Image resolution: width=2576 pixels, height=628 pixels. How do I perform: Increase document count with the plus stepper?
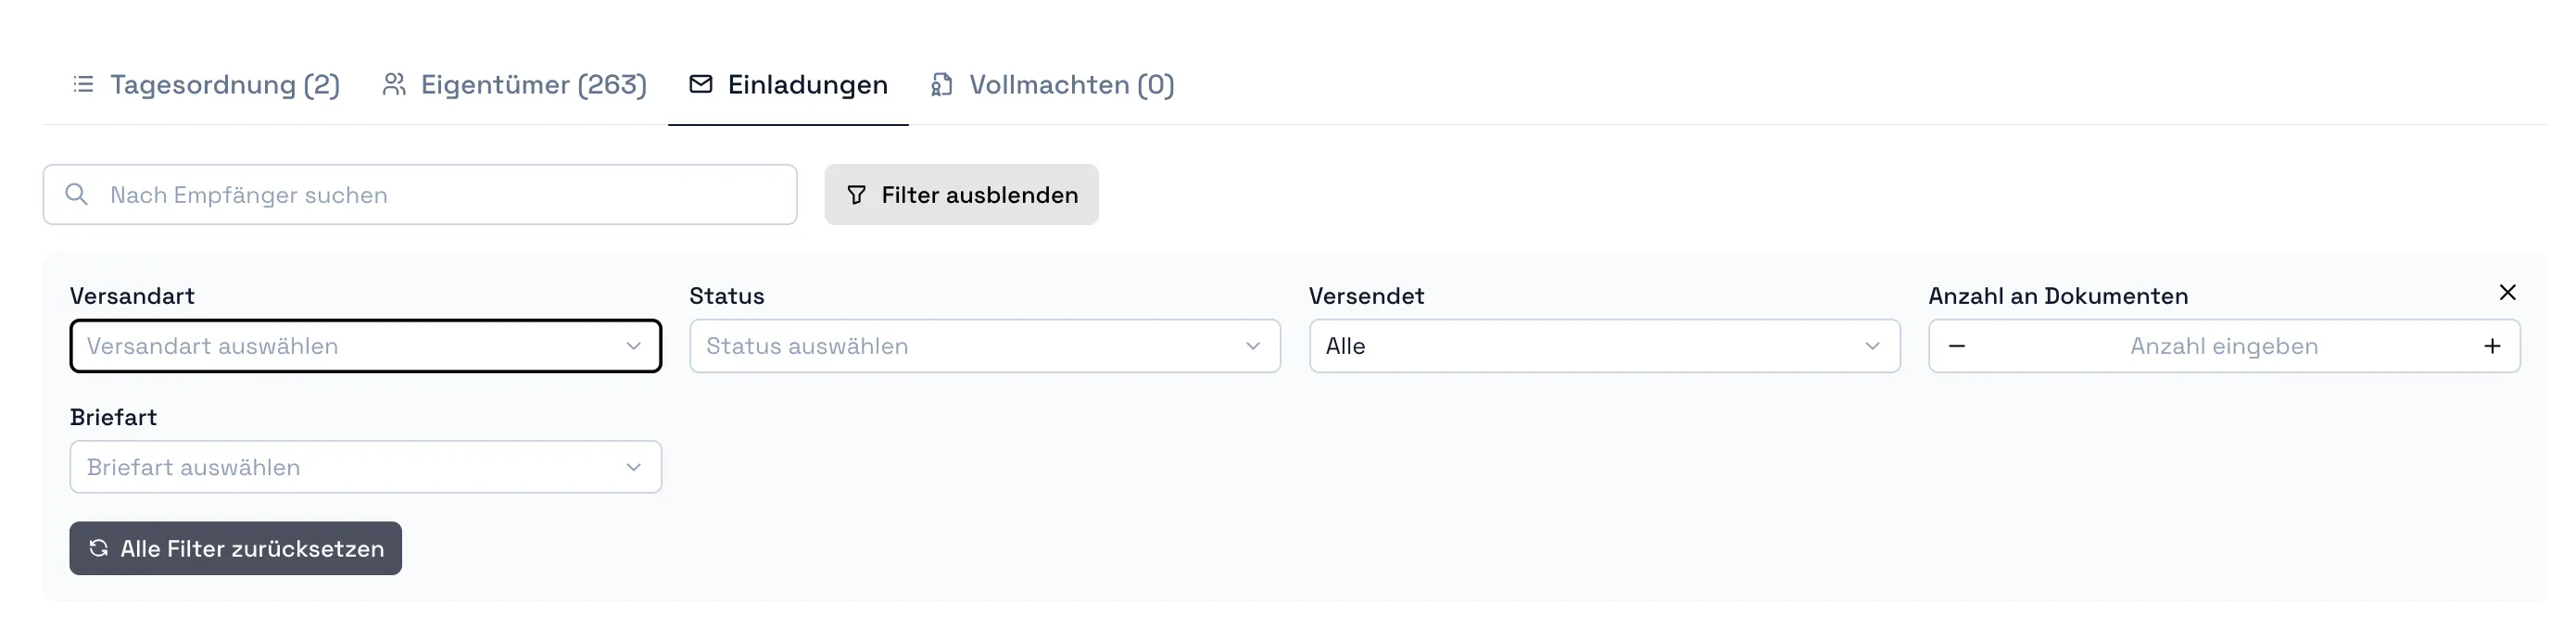click(x=2491, y=346)
